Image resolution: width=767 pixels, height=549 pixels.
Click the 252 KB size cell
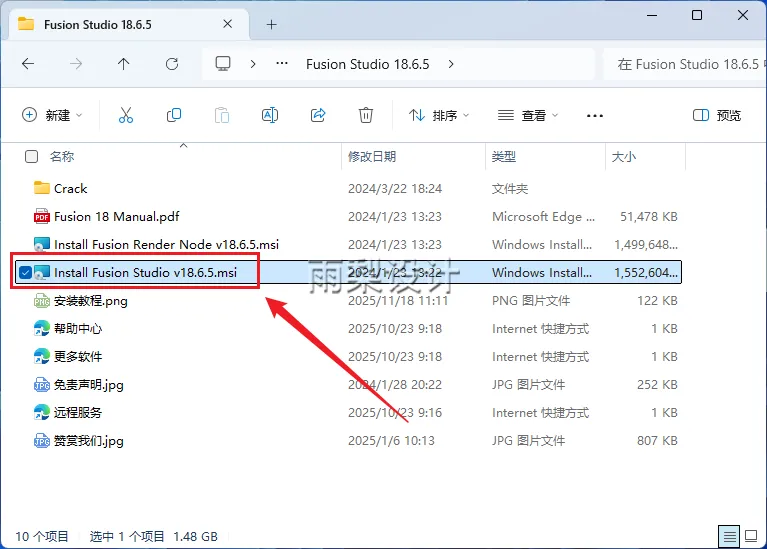657,385
